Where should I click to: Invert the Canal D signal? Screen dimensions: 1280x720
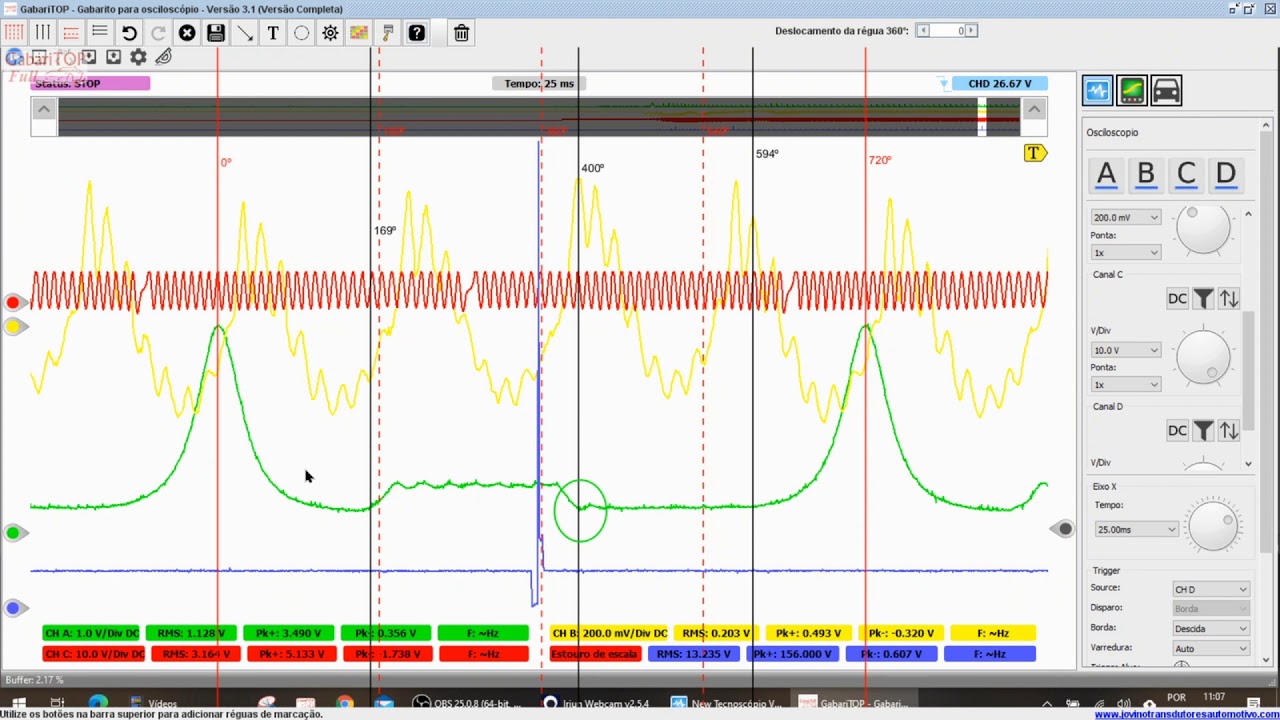1229,431
